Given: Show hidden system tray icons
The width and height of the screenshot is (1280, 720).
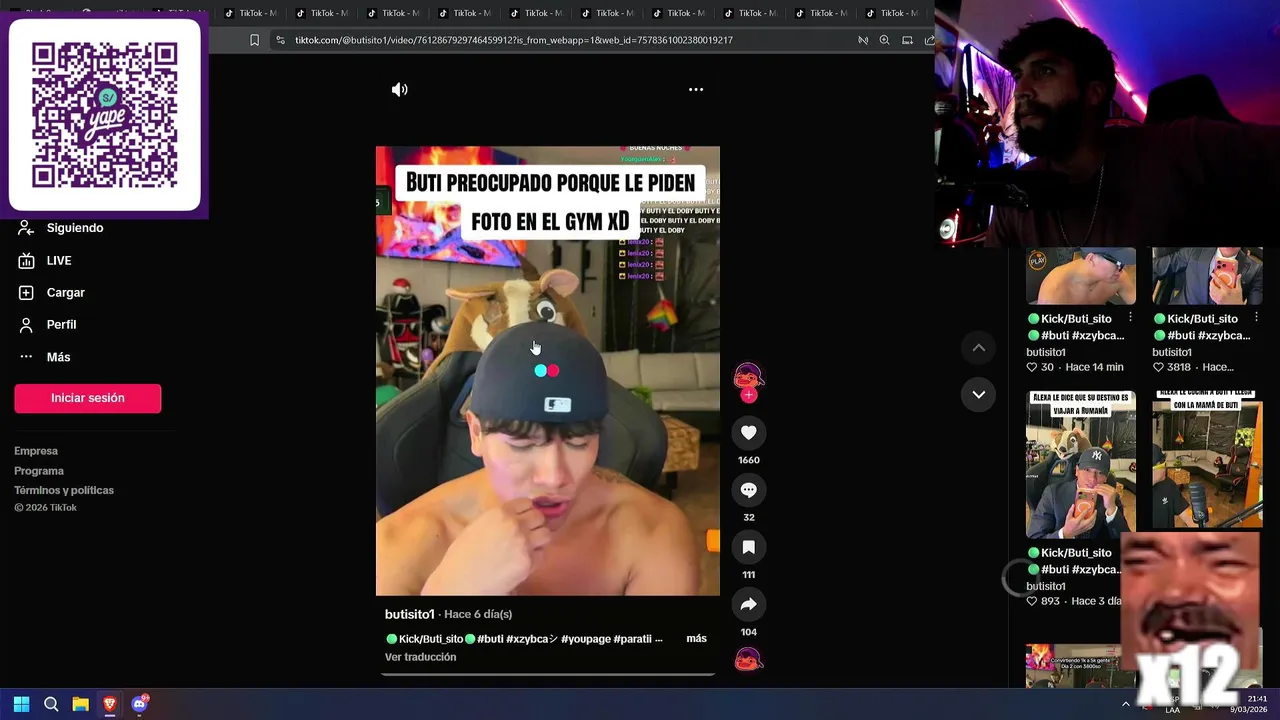Looking at the screenshot, I should point(1125,704).
